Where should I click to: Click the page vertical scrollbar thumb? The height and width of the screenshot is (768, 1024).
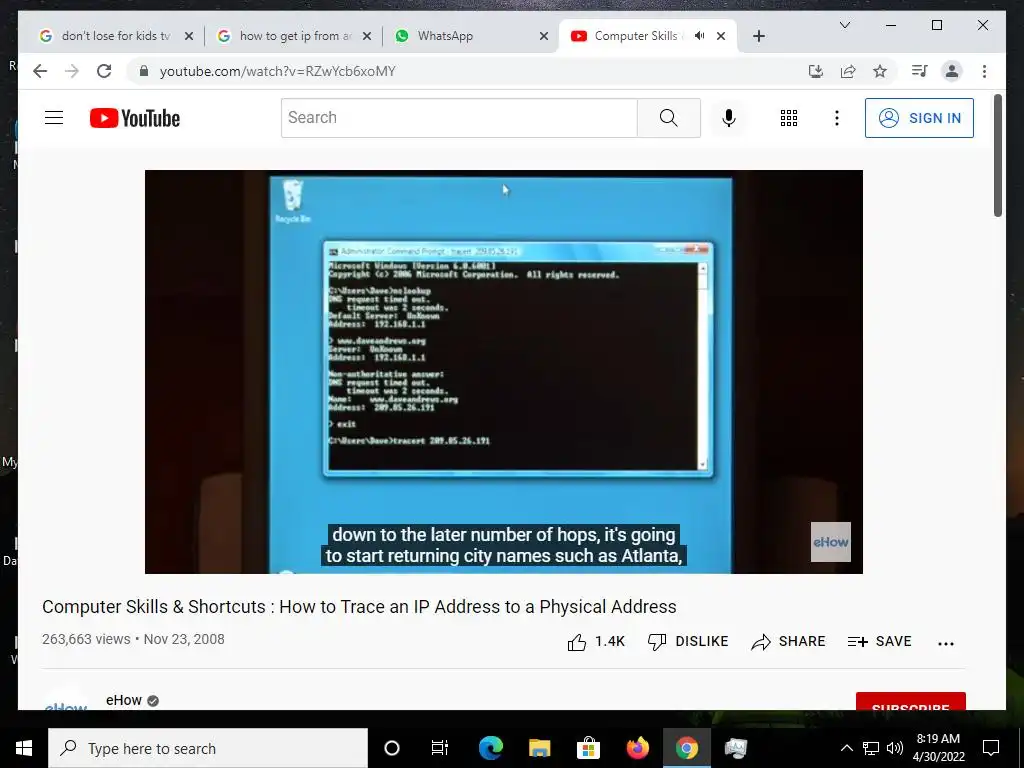(997, 155)
